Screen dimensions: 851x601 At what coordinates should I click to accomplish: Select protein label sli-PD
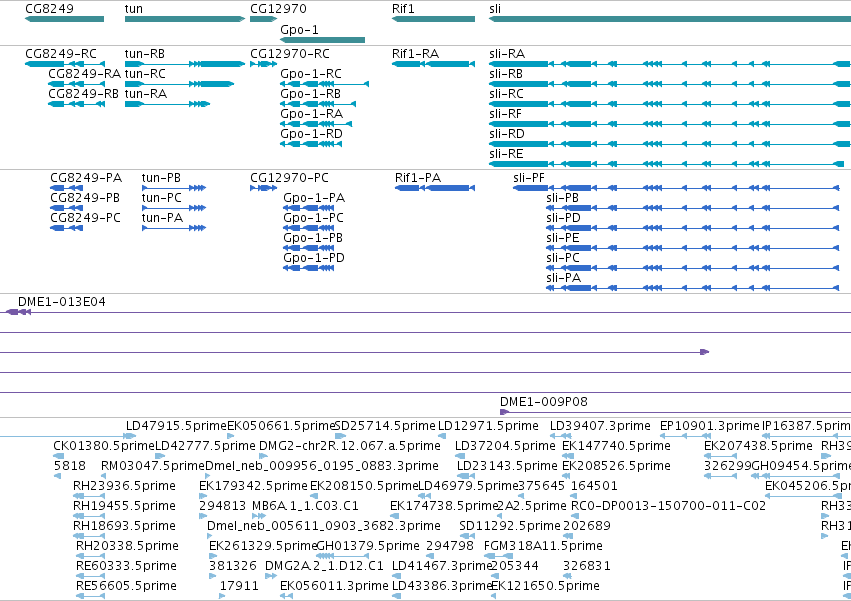tap(563, 218)
